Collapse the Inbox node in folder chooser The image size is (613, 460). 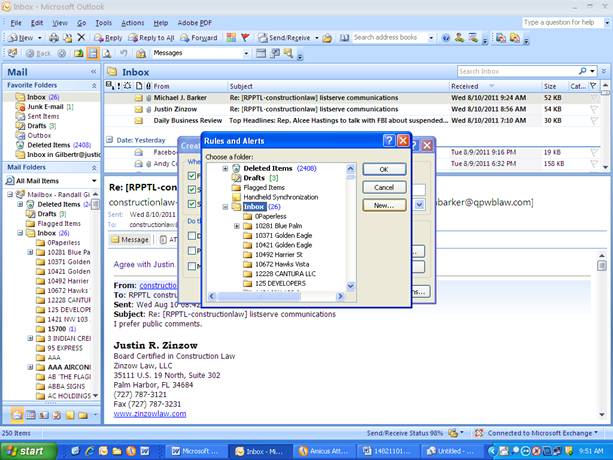pyautogui.click(x=225, y=207)
